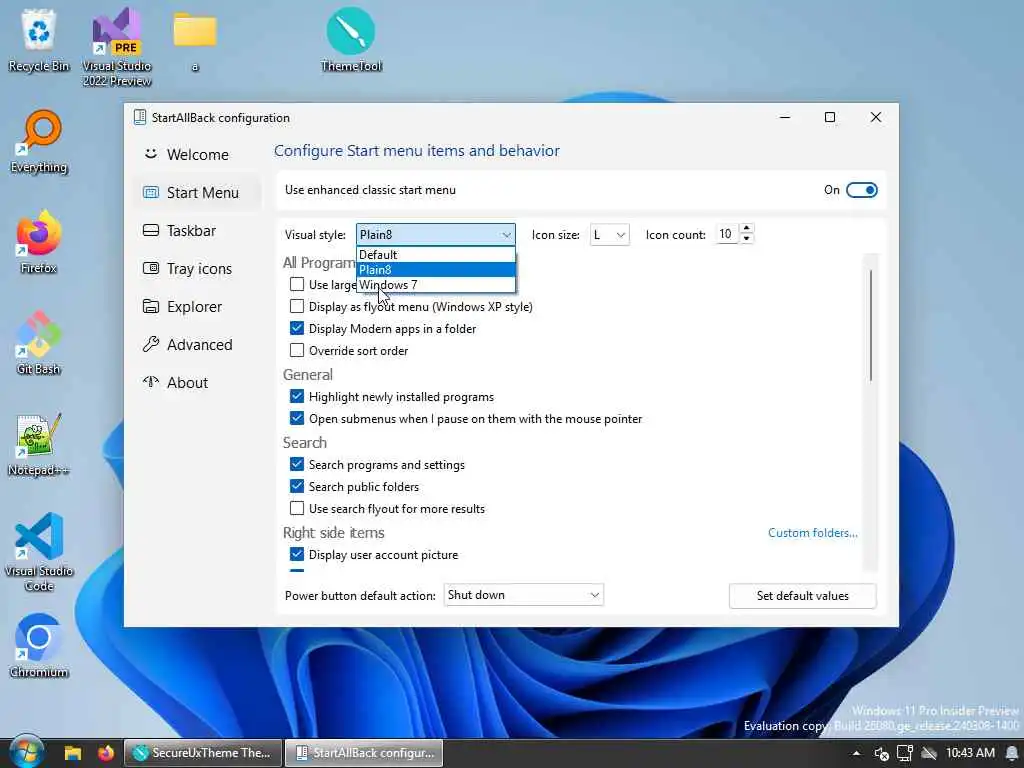The width and height of the screenshot is (1024, 768).
Task: Click the taskbar clock showing 10:43 AM
Action: [x=970, y=753]
